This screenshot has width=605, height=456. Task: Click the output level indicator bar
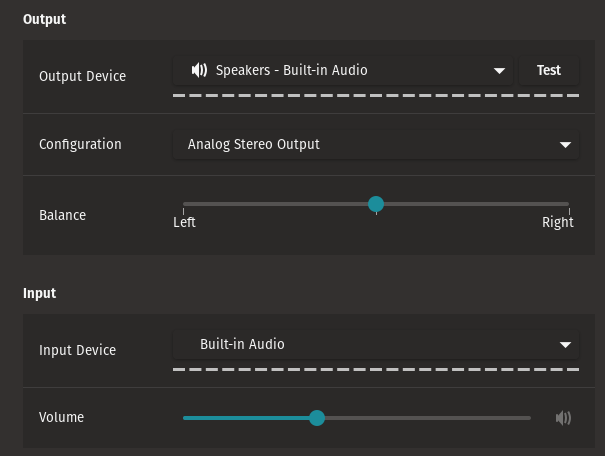click(x=376, y=95)
